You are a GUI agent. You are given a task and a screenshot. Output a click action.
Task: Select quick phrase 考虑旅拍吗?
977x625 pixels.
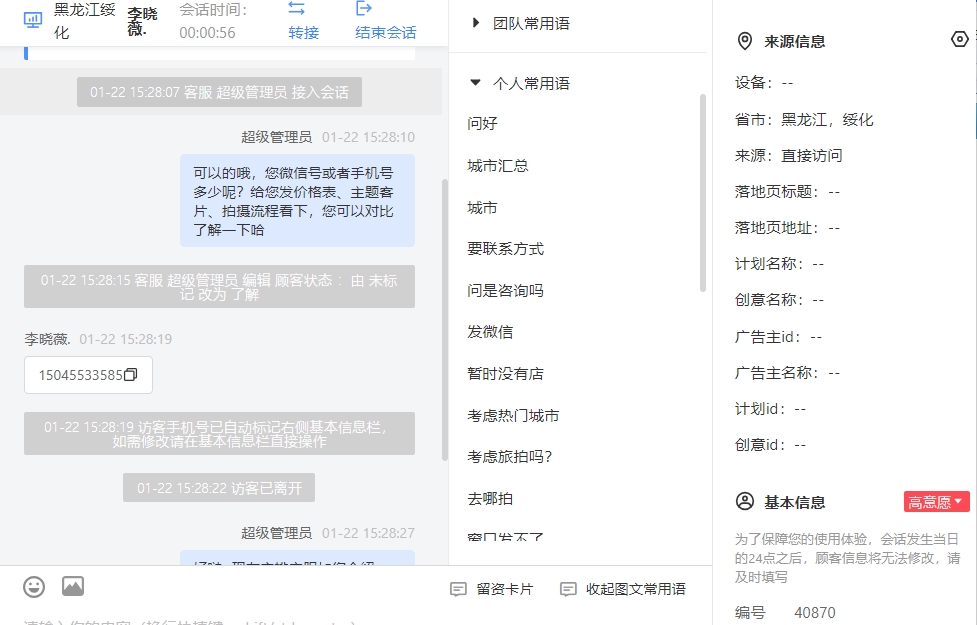(x=510, y=457)
